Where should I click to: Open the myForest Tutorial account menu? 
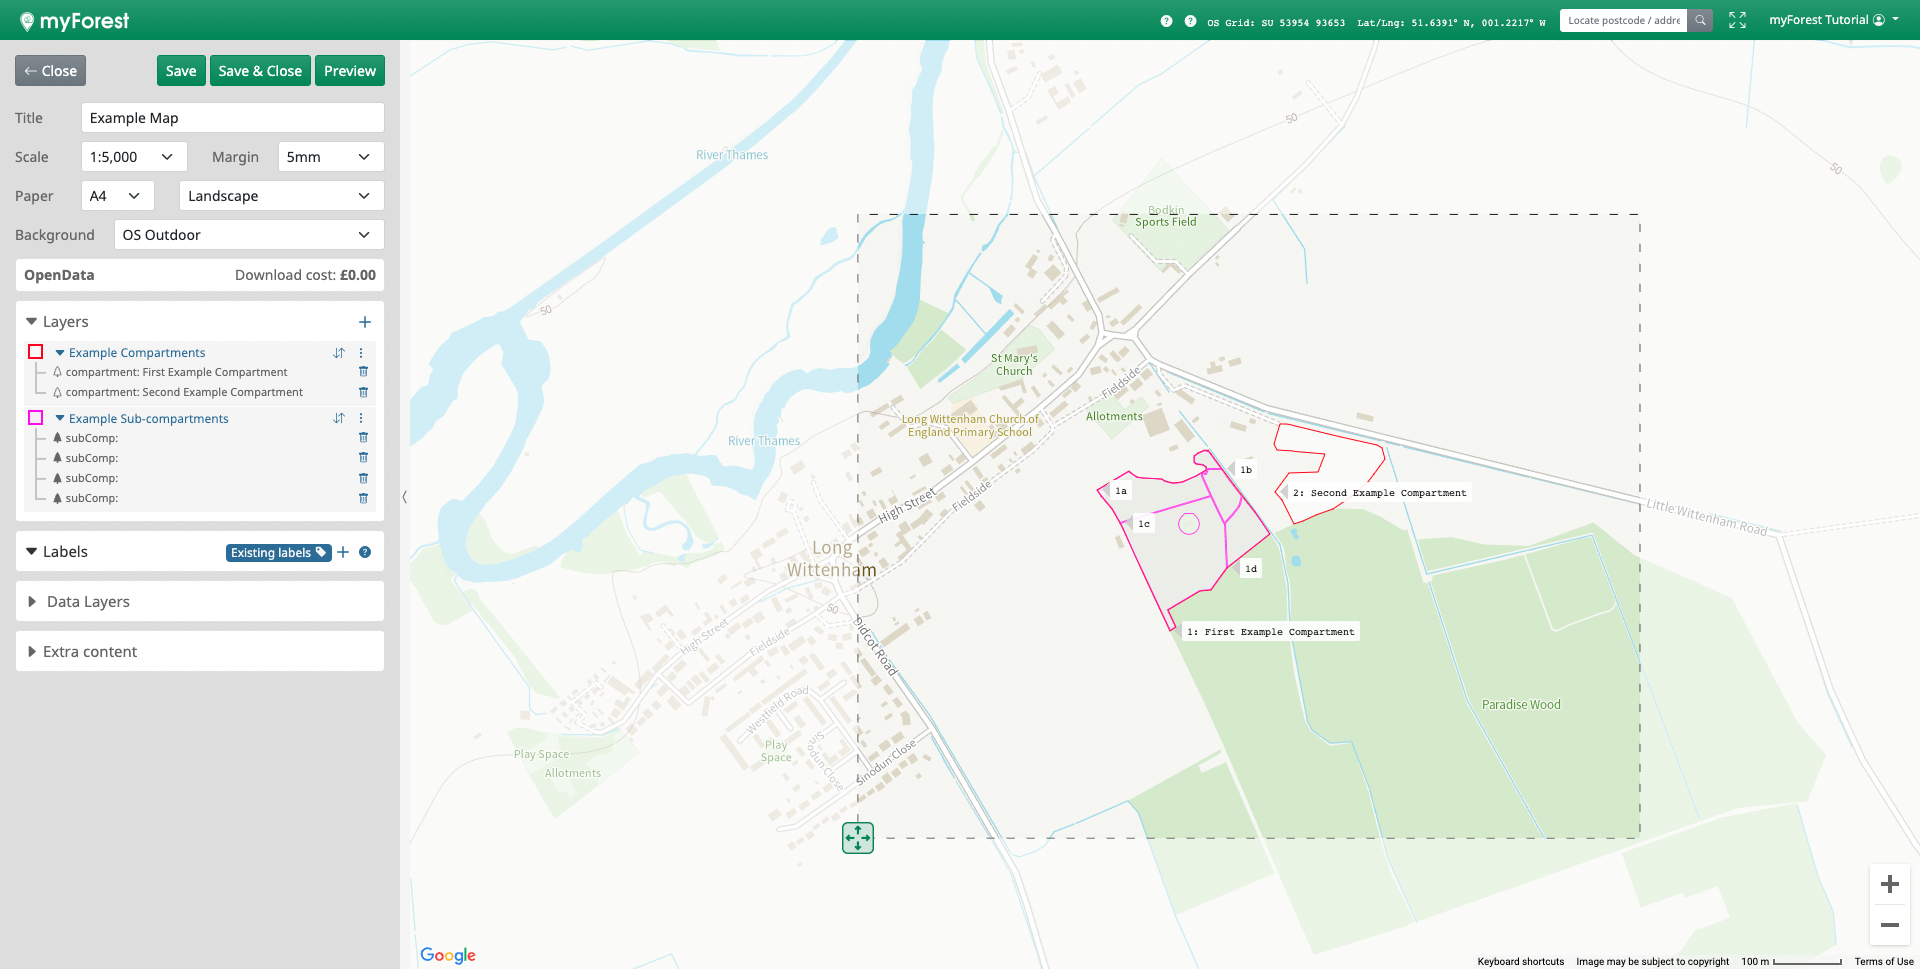point(1833,20)
